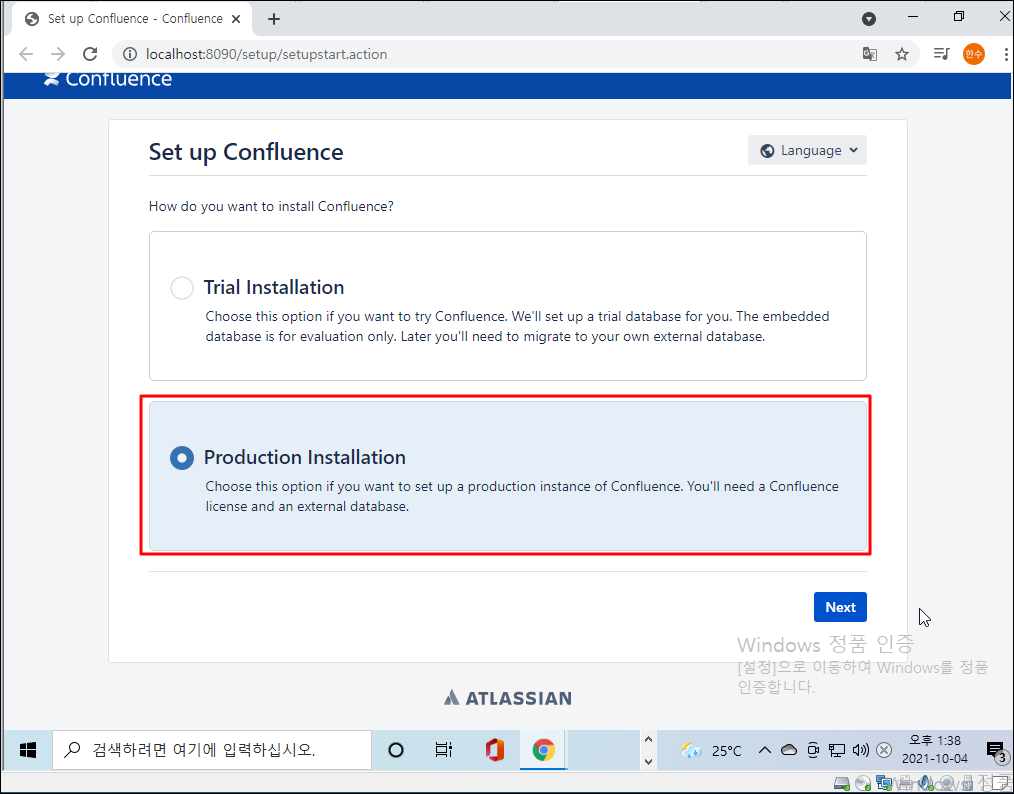1014x794 pixels.
Task: Open Chrome's three-dot menu
Action: tap(1006, 54)
